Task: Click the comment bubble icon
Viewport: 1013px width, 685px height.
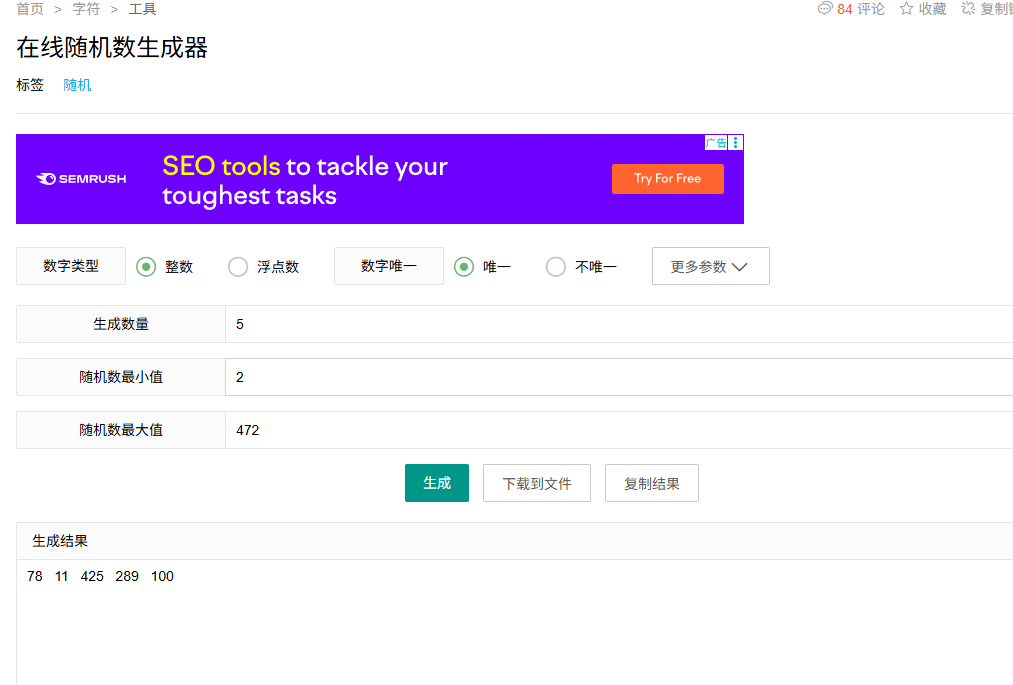Action: coord(825,9)
